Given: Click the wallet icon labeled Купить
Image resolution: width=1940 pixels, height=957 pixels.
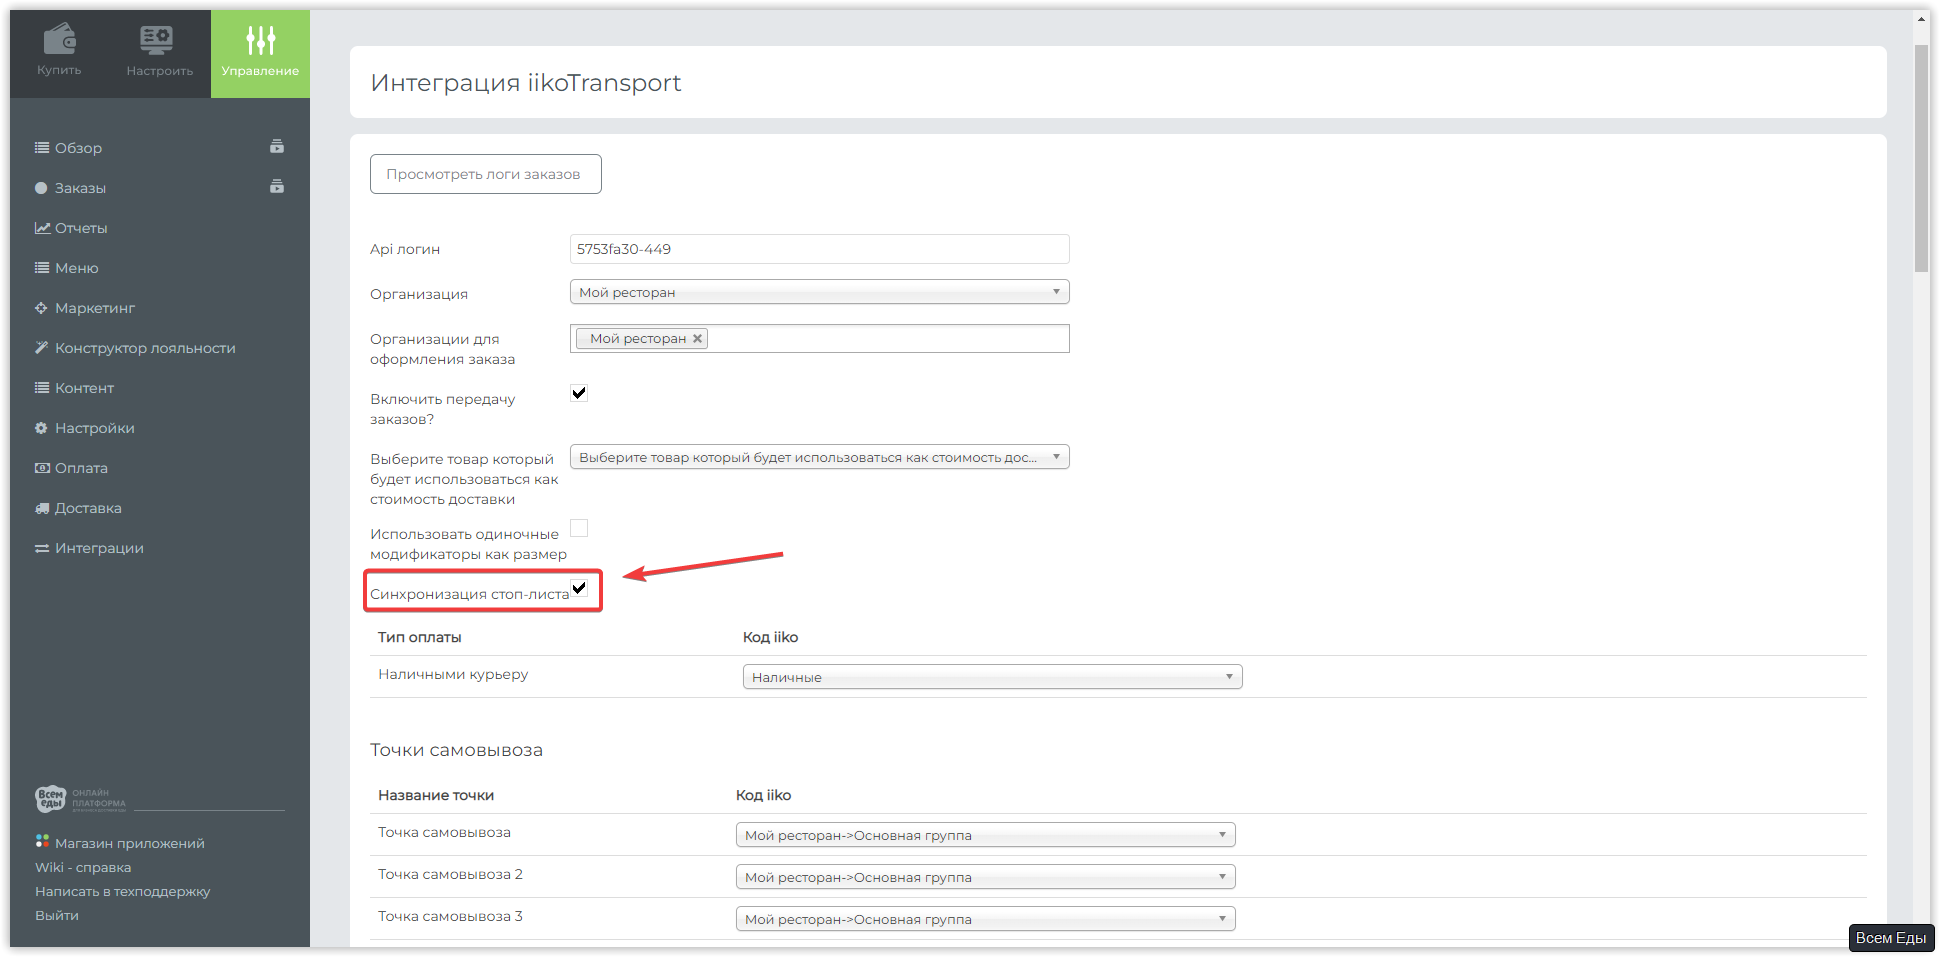Looking at the screenshot, I should click(60, 40).
